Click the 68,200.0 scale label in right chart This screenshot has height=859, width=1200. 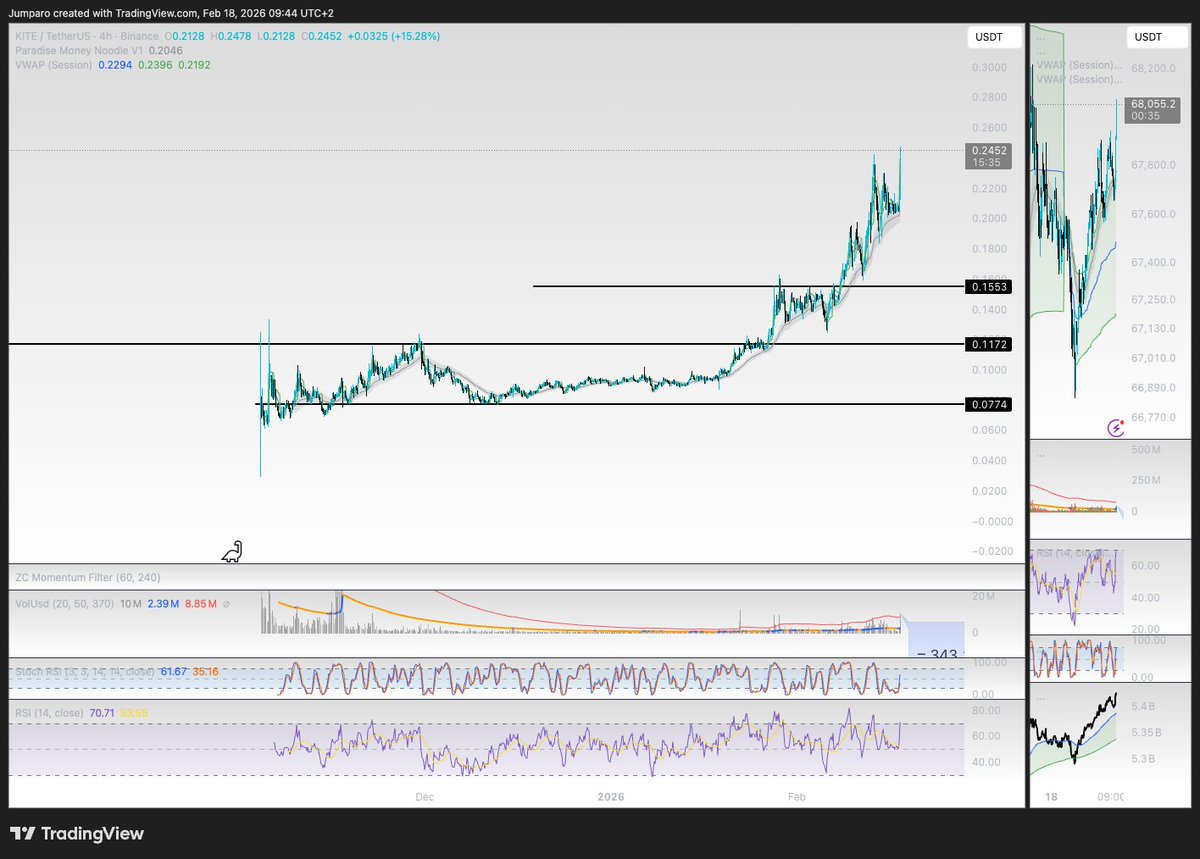click(x=1154, y=68)
